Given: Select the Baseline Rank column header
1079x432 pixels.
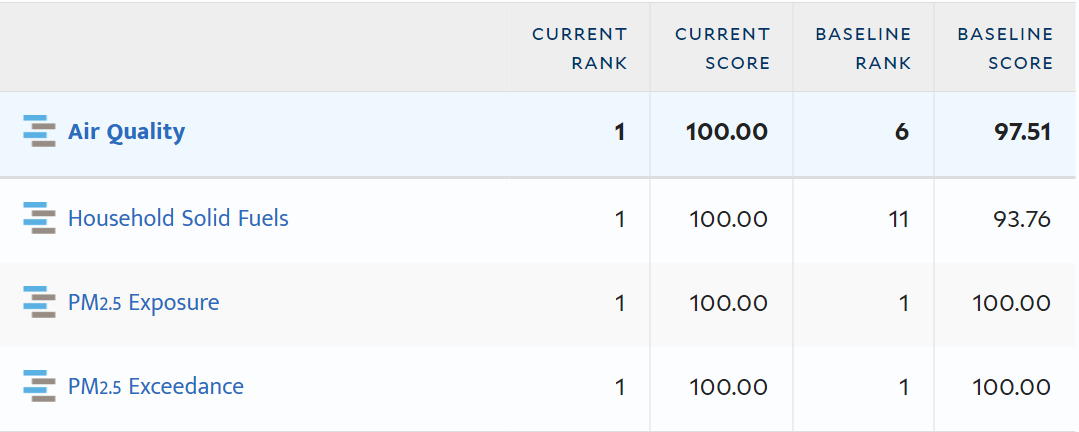Looking at the screenshot, I should [863, 48].
